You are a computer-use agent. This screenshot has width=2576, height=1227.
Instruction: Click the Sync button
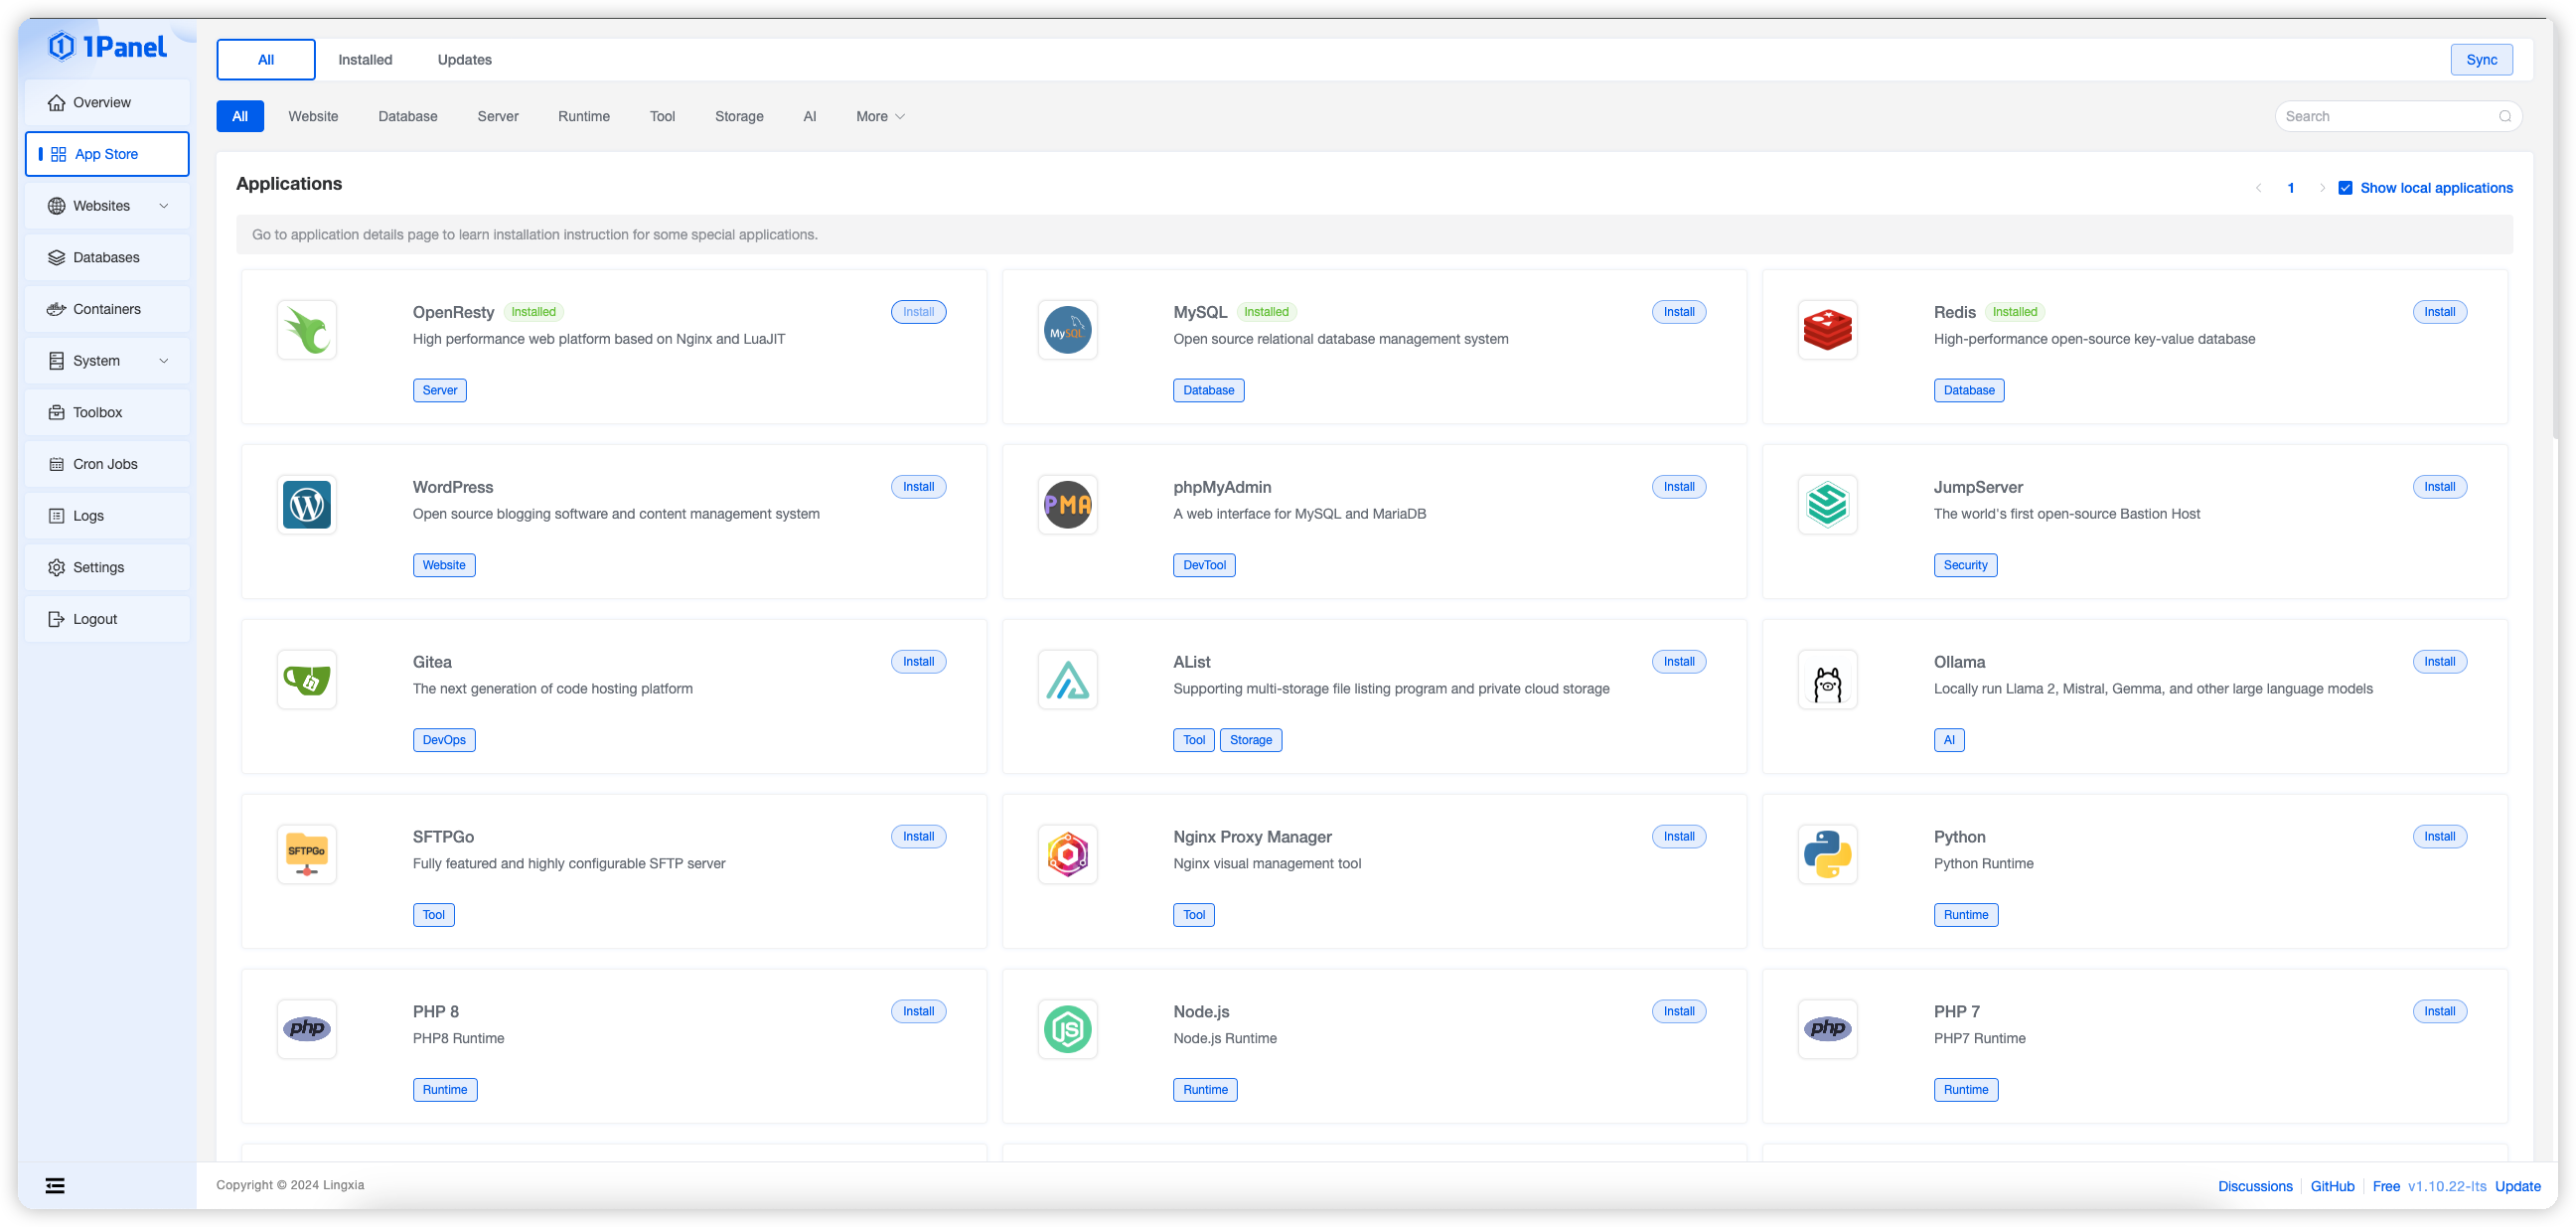coord(2481,60)
